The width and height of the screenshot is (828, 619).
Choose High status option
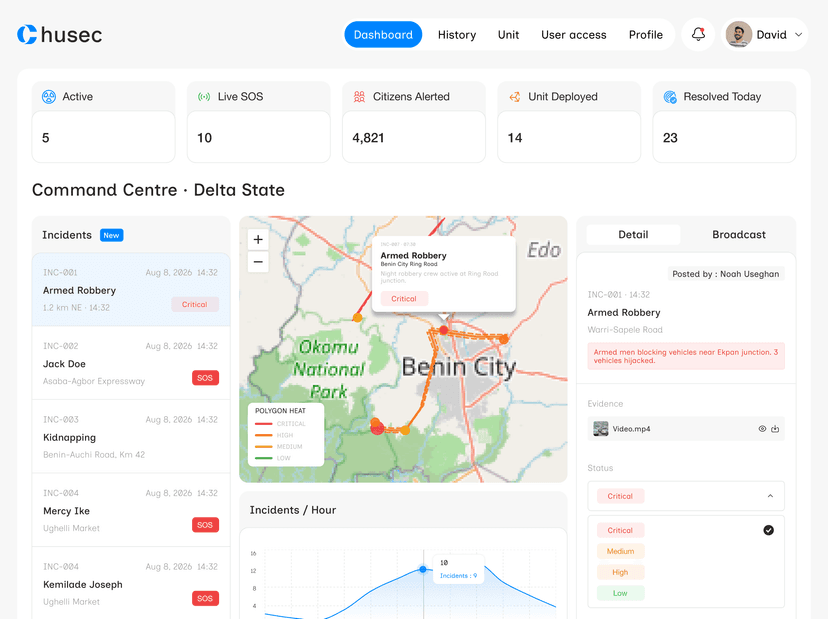coord(620,573)
